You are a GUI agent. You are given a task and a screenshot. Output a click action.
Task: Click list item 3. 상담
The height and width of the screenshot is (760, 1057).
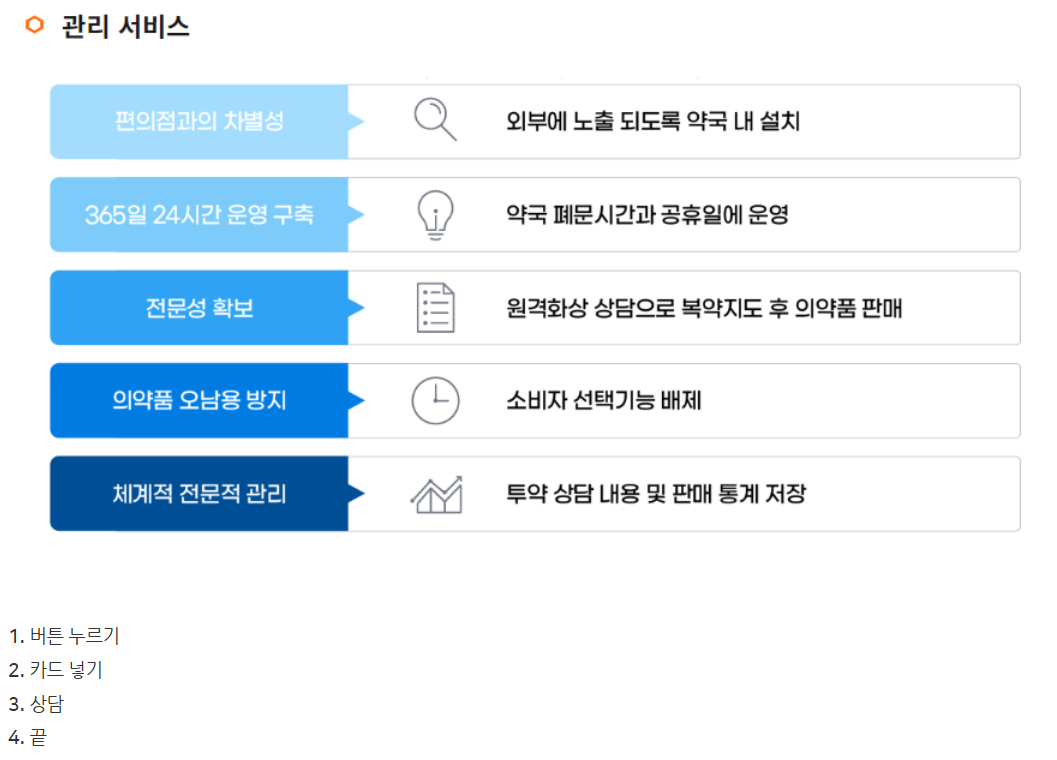click(x=36, y=703)
